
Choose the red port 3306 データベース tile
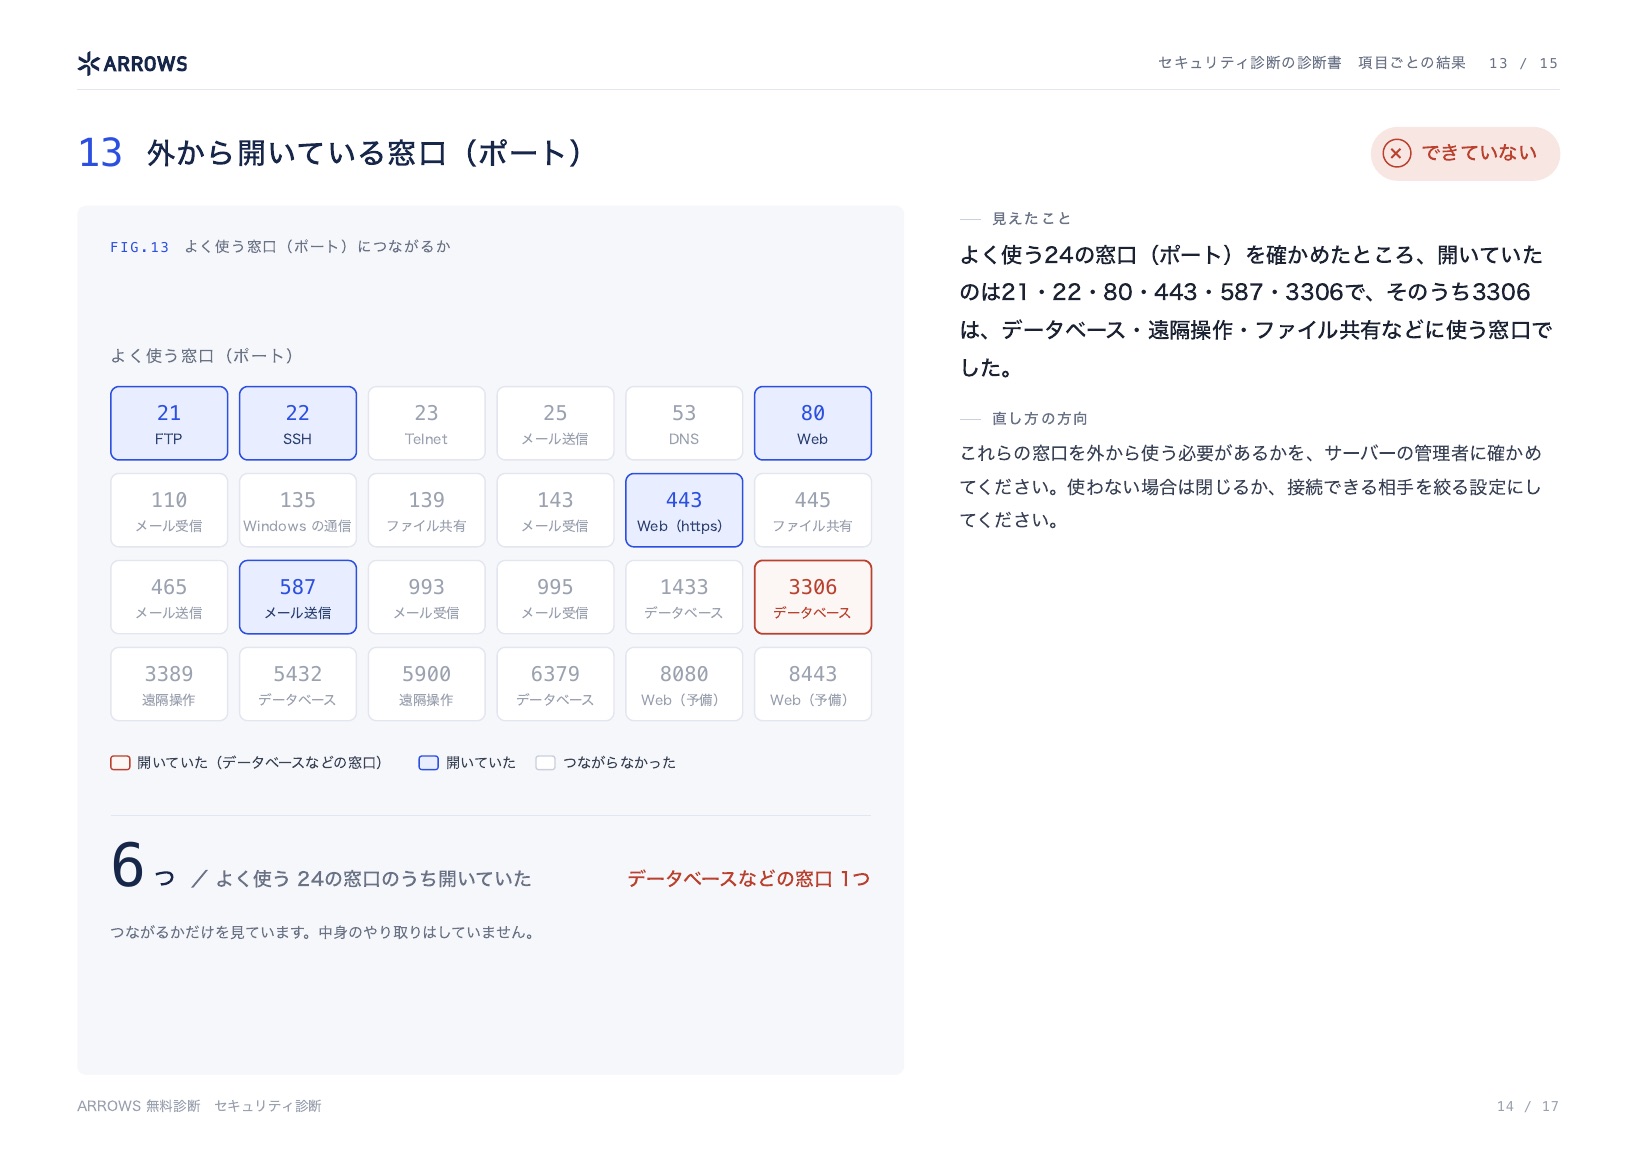tap(813, 597)
